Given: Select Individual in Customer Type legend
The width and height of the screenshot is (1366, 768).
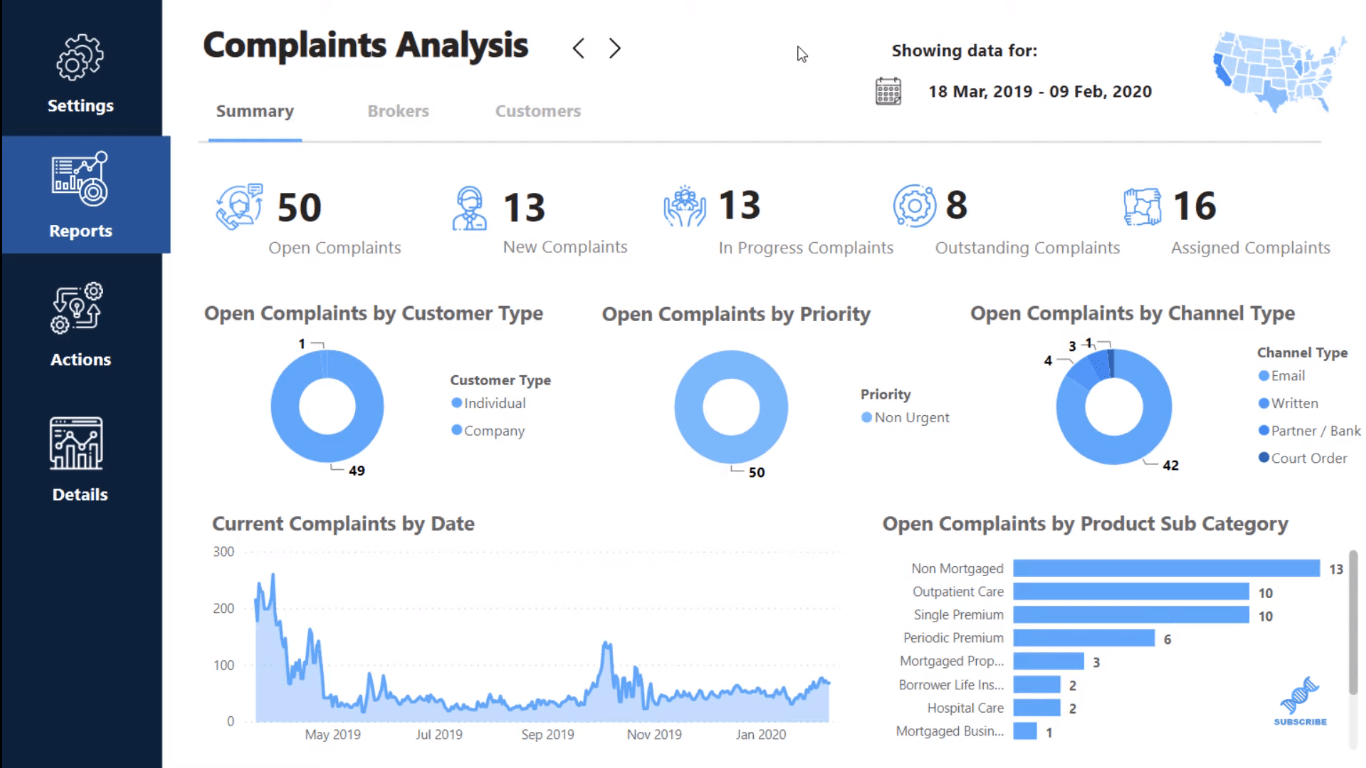Looking at the screenshot, I should (489, 403).
